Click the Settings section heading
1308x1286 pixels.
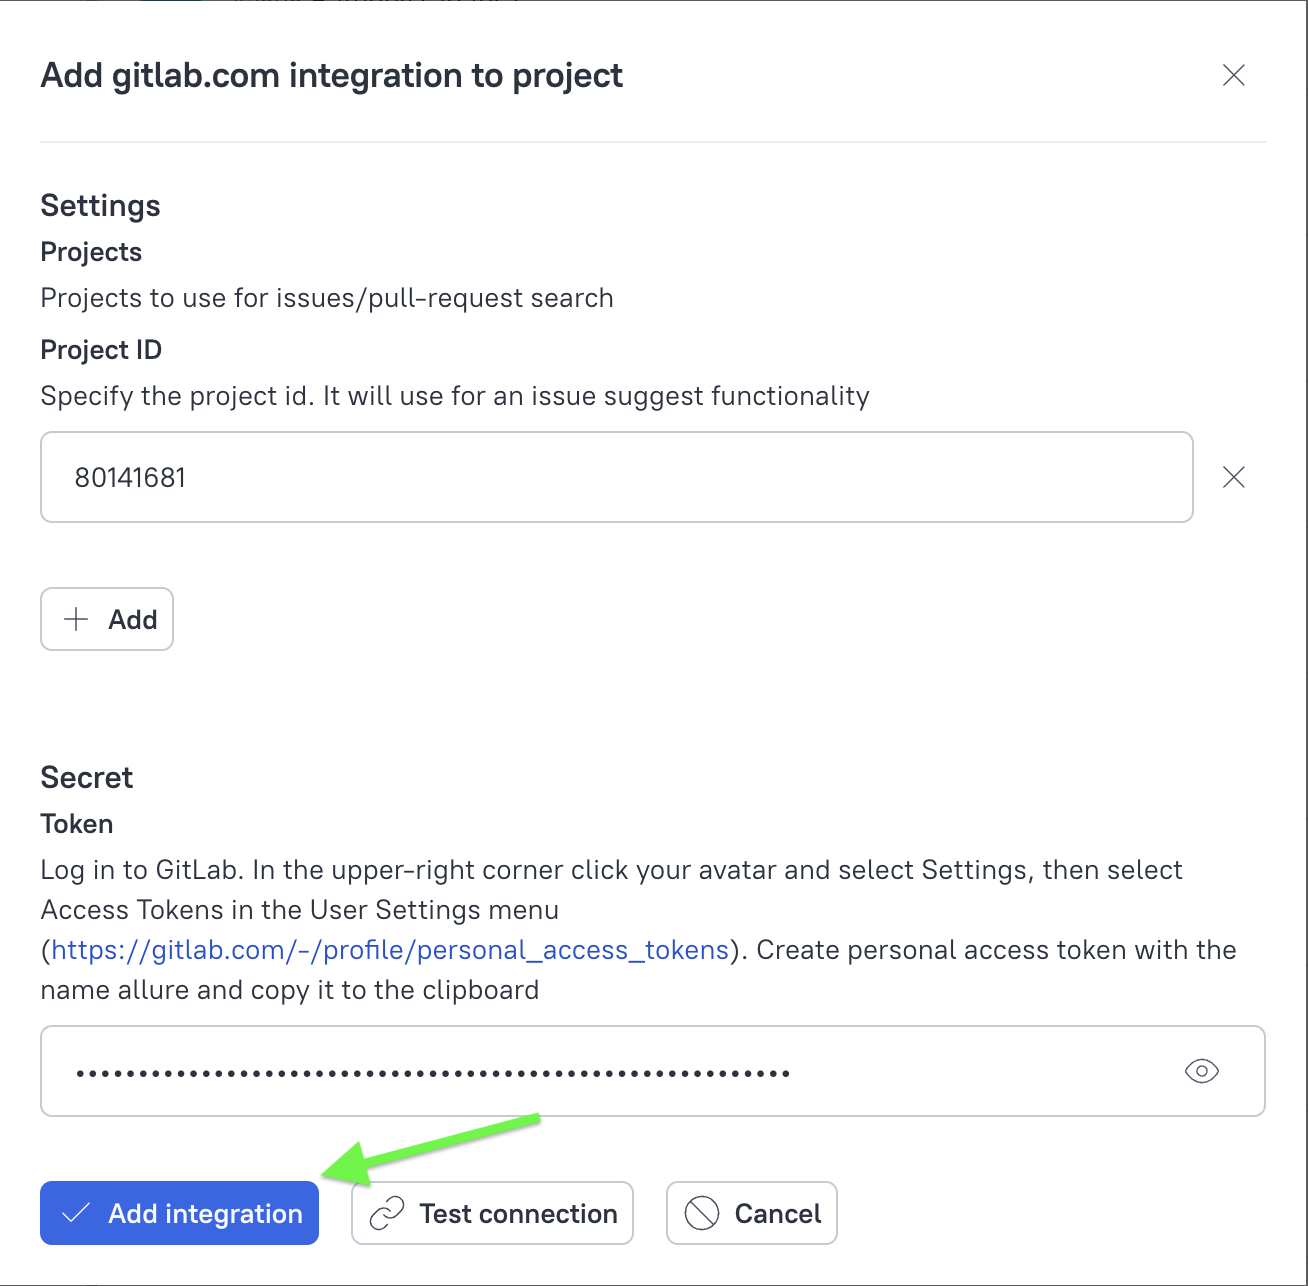click(100, 206)
